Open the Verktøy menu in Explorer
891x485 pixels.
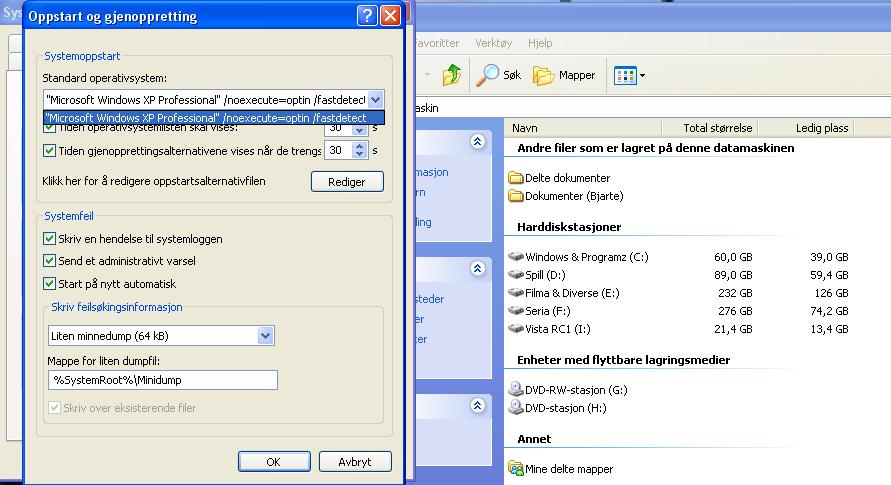click(x=493, y=43)
